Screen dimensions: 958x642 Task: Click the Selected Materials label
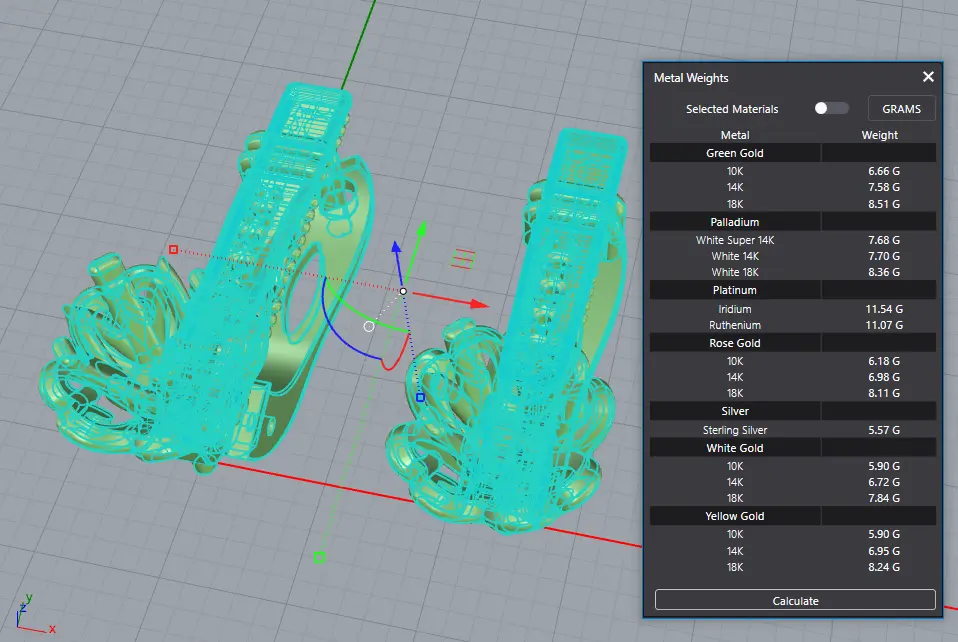pos(731,109)
